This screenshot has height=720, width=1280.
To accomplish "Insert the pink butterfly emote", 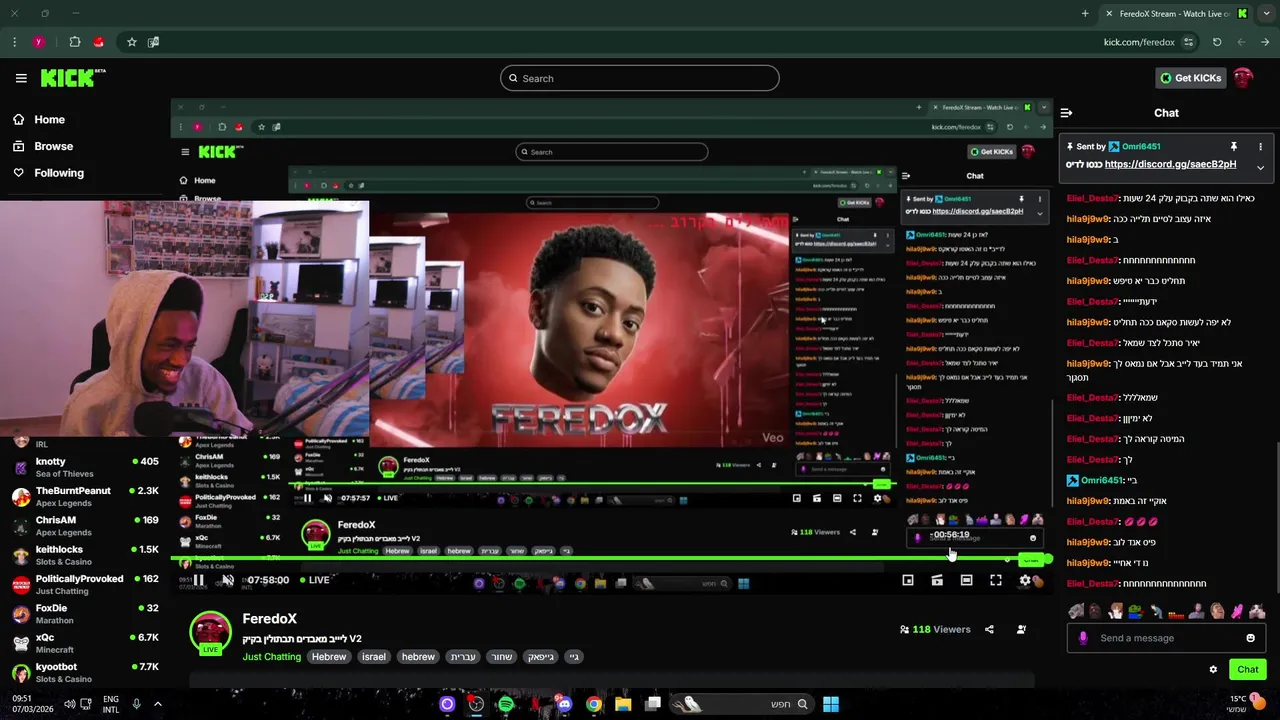I will [1237, 611].
